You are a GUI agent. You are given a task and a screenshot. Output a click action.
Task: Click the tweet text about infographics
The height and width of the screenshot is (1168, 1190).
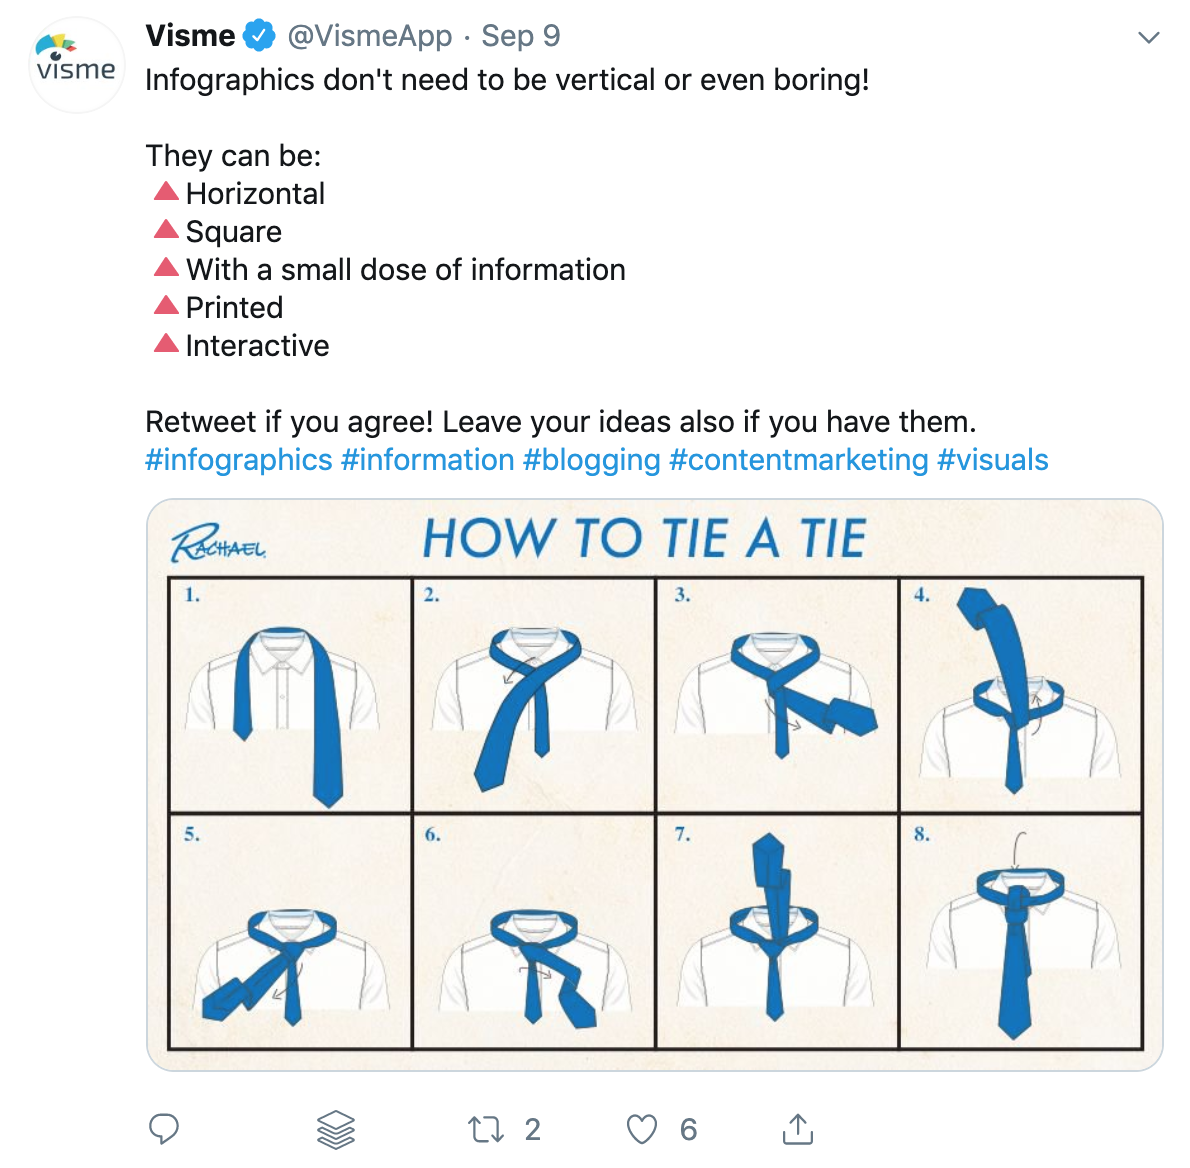coord(507,80)
